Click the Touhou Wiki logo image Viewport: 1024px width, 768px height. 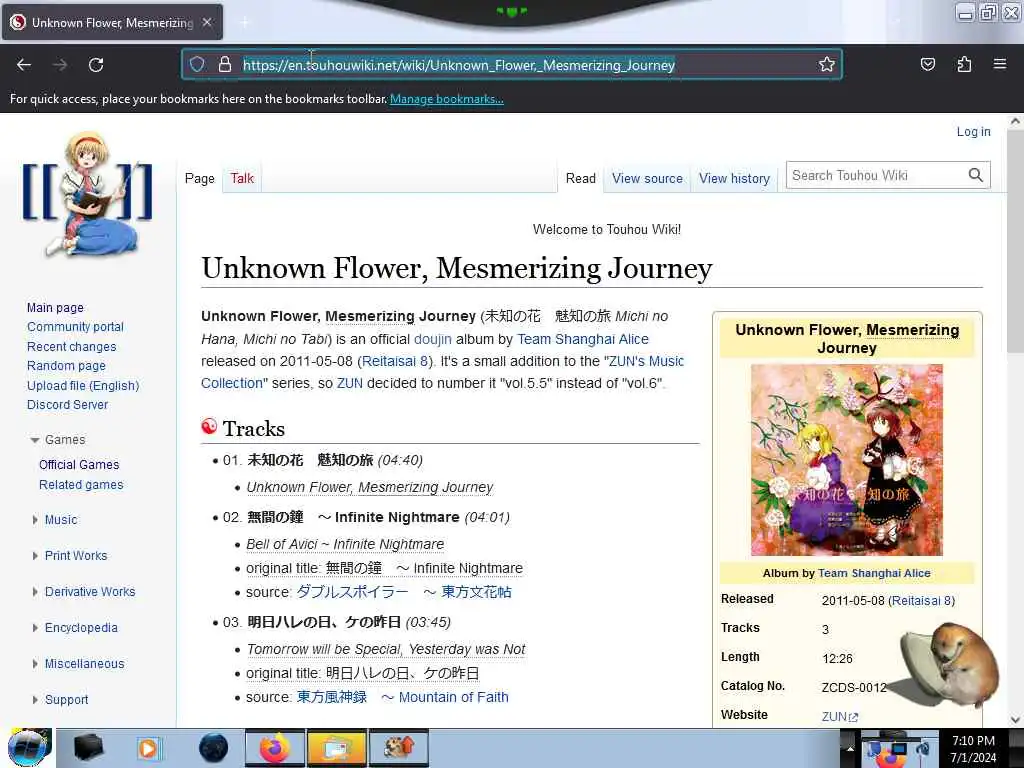(x=88, y=194)
